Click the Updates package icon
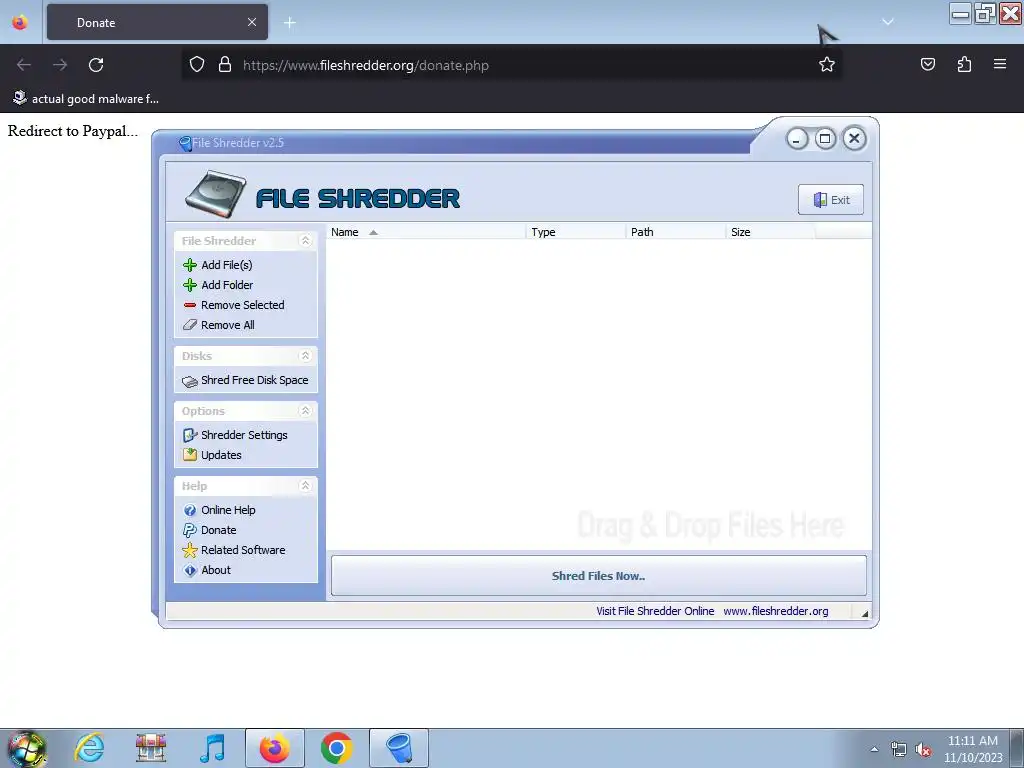 click(x=190, y=455)
